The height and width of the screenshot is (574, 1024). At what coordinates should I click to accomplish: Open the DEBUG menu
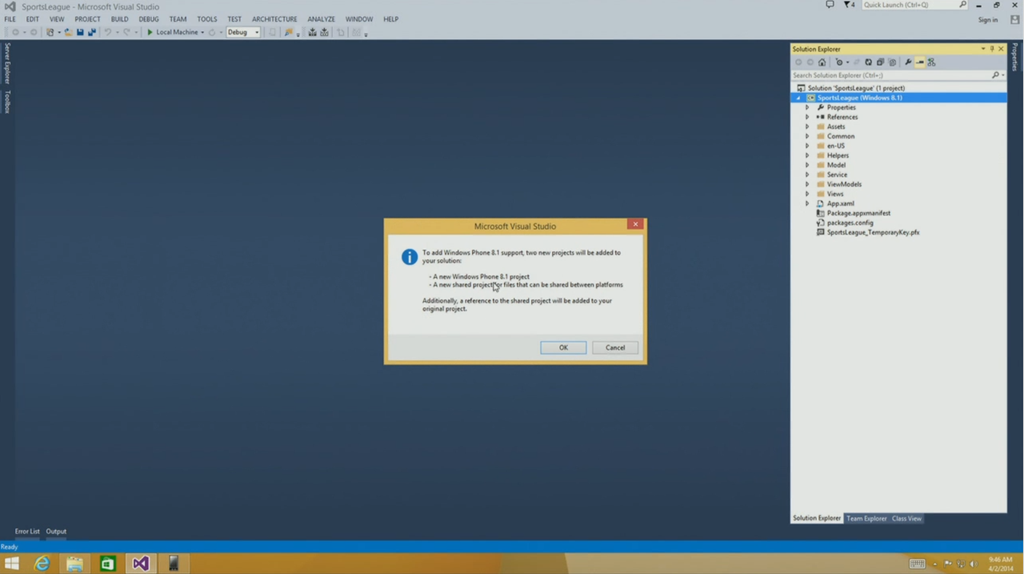(148, 19)
